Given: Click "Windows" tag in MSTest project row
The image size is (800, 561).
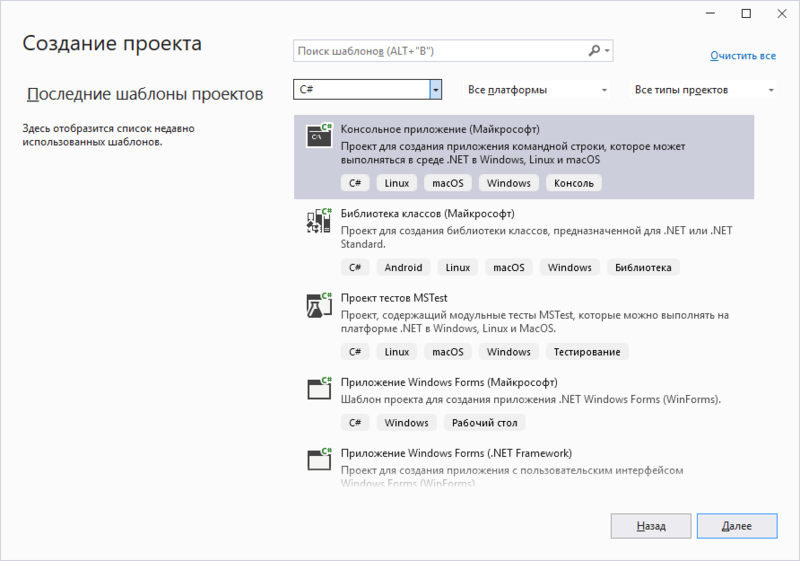Looking at the screenshot, I should click(508, 352).
